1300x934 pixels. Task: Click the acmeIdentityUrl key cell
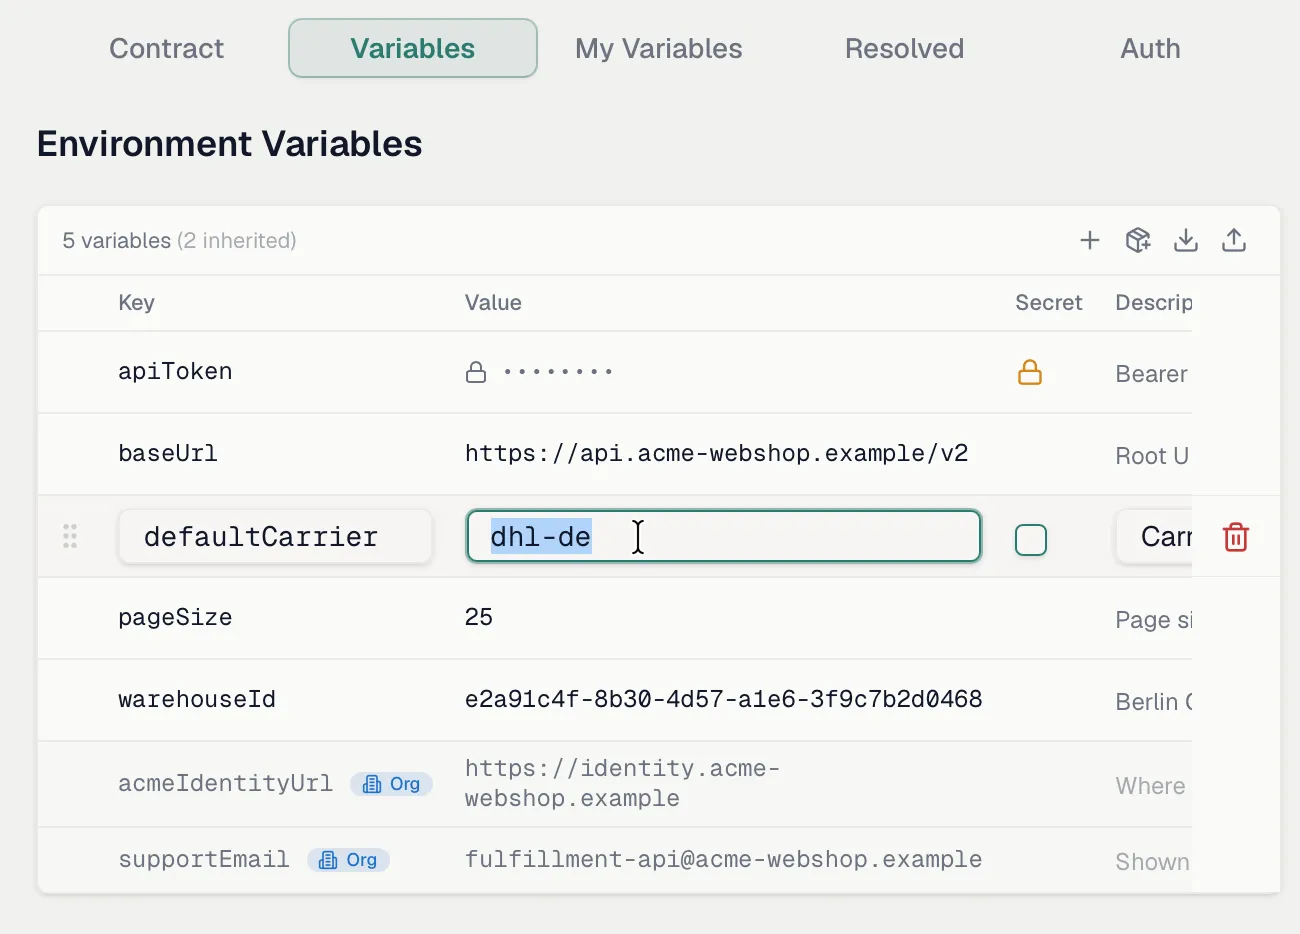(225, 784)
